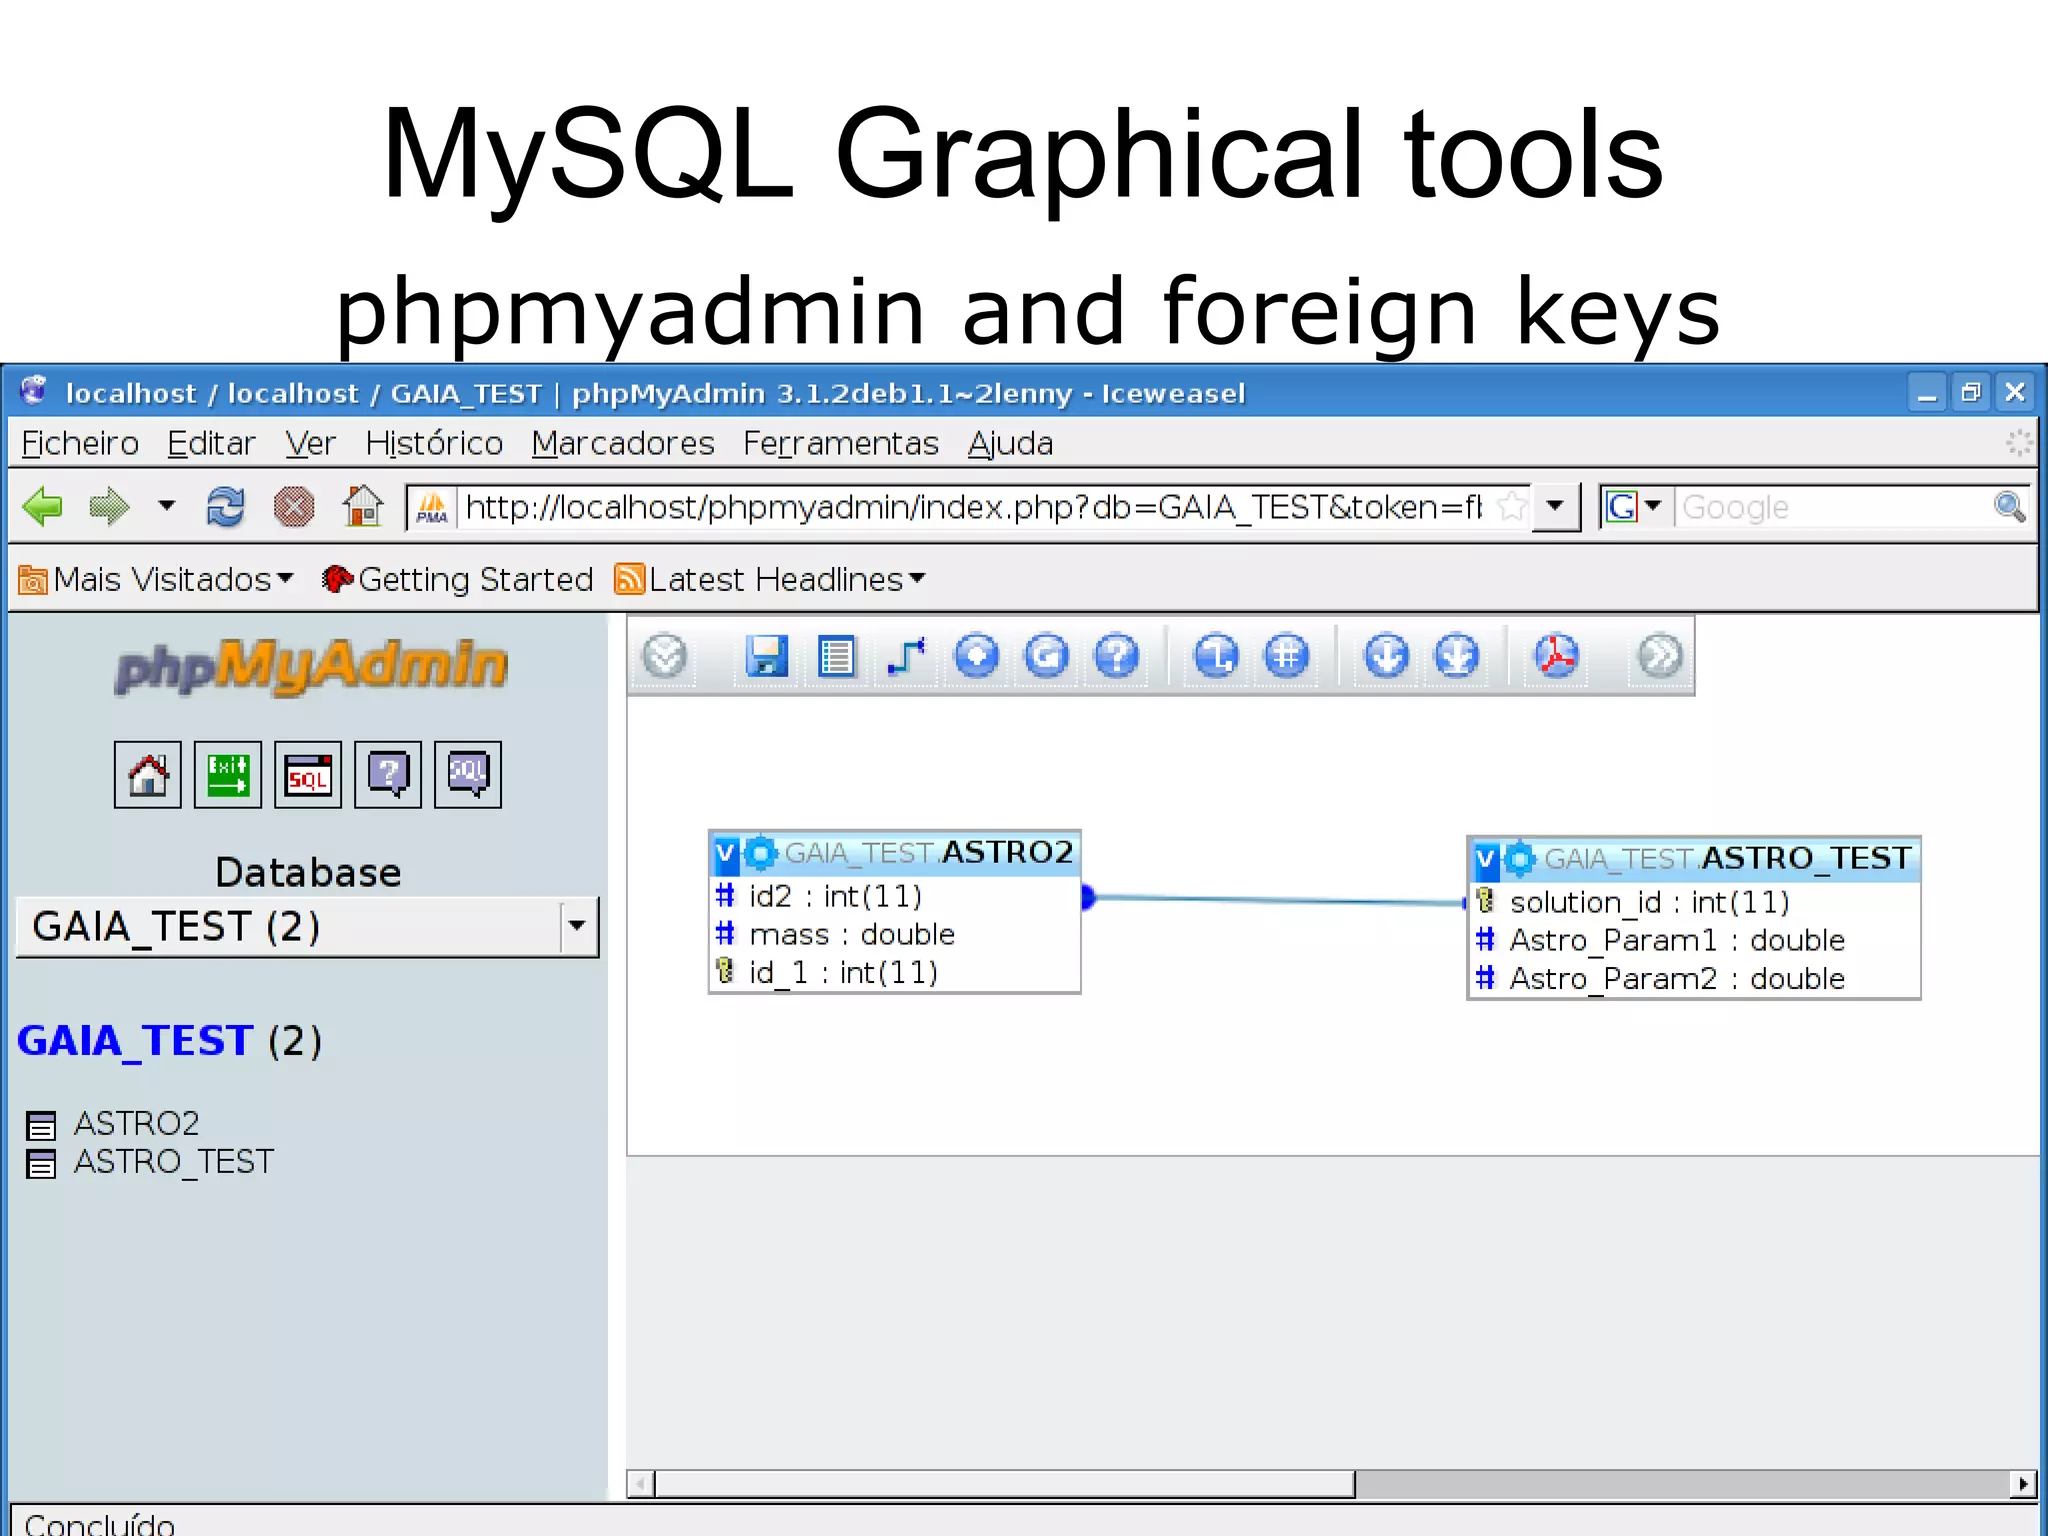This screenshot has height=1536, width=2048.
Task: Bookmark this page with the star icon
Action: 1511,507
